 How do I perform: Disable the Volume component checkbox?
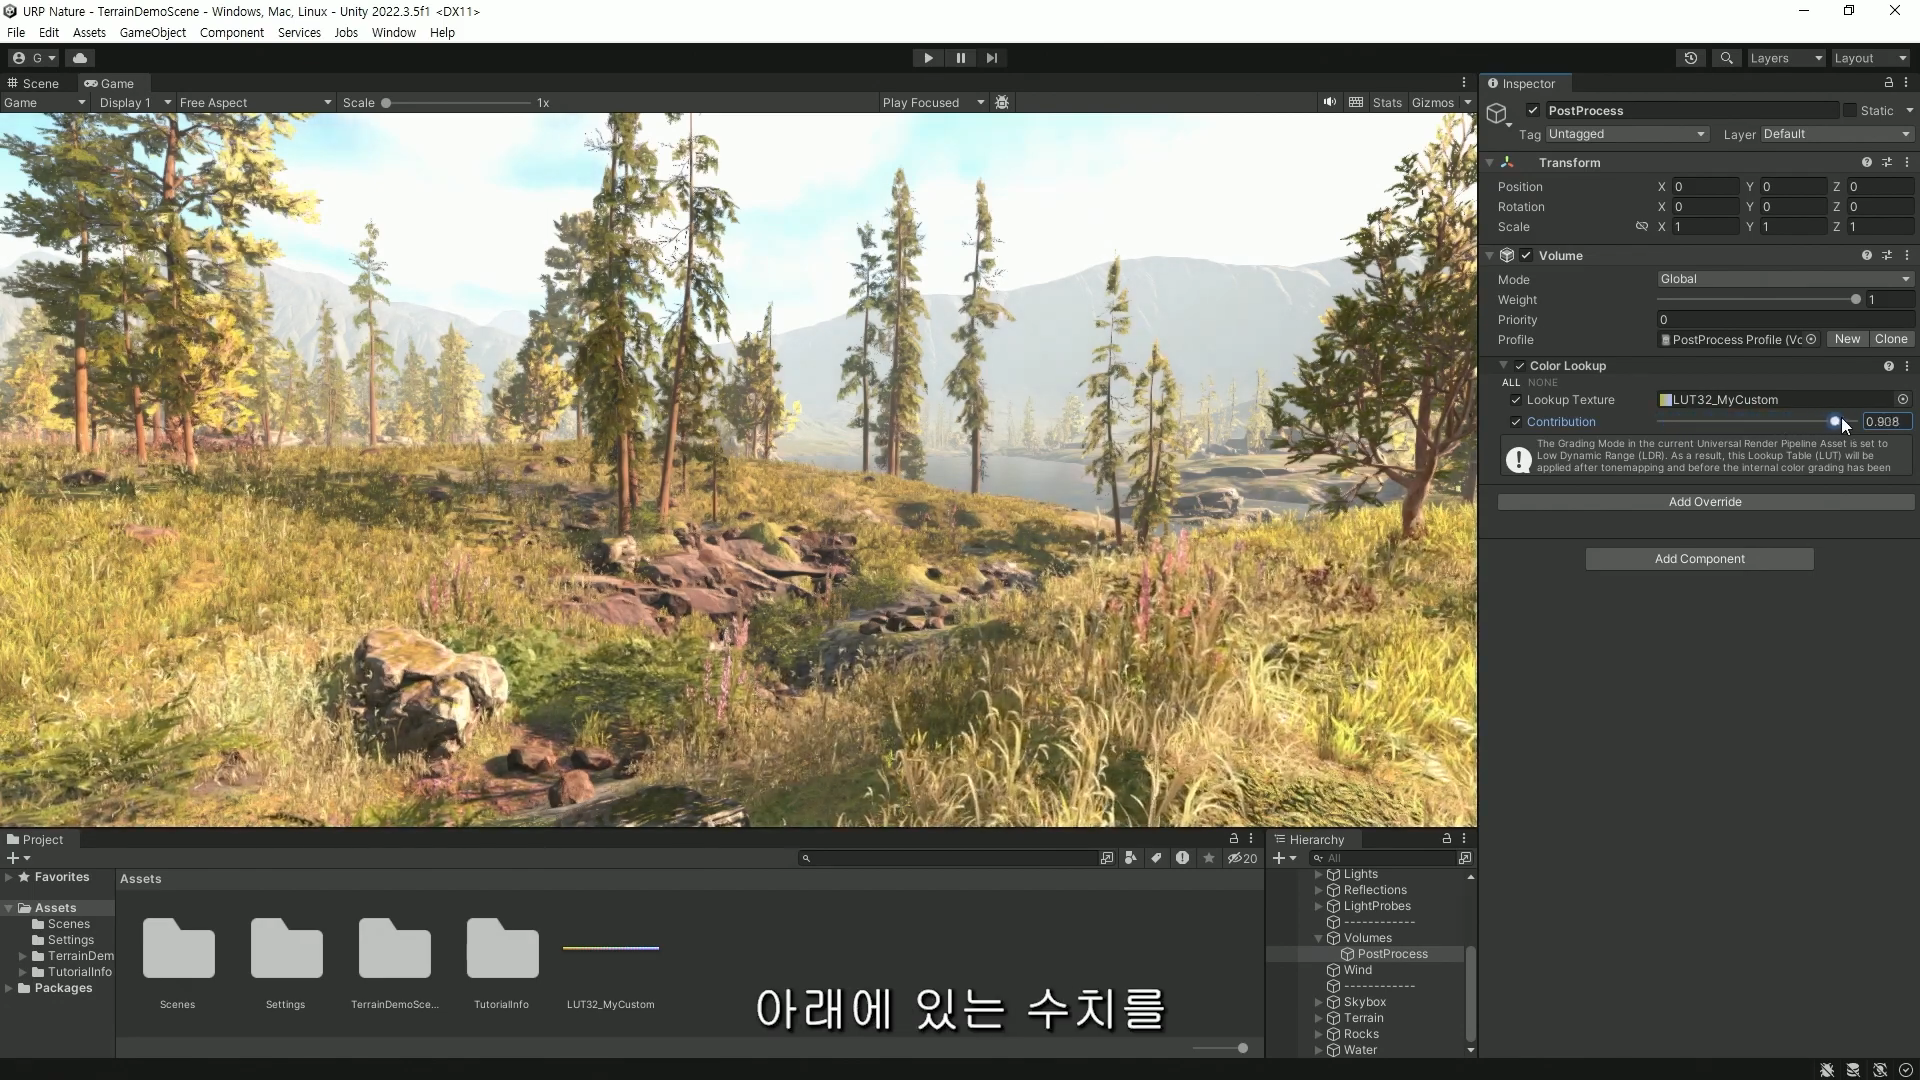point(1526,256)
